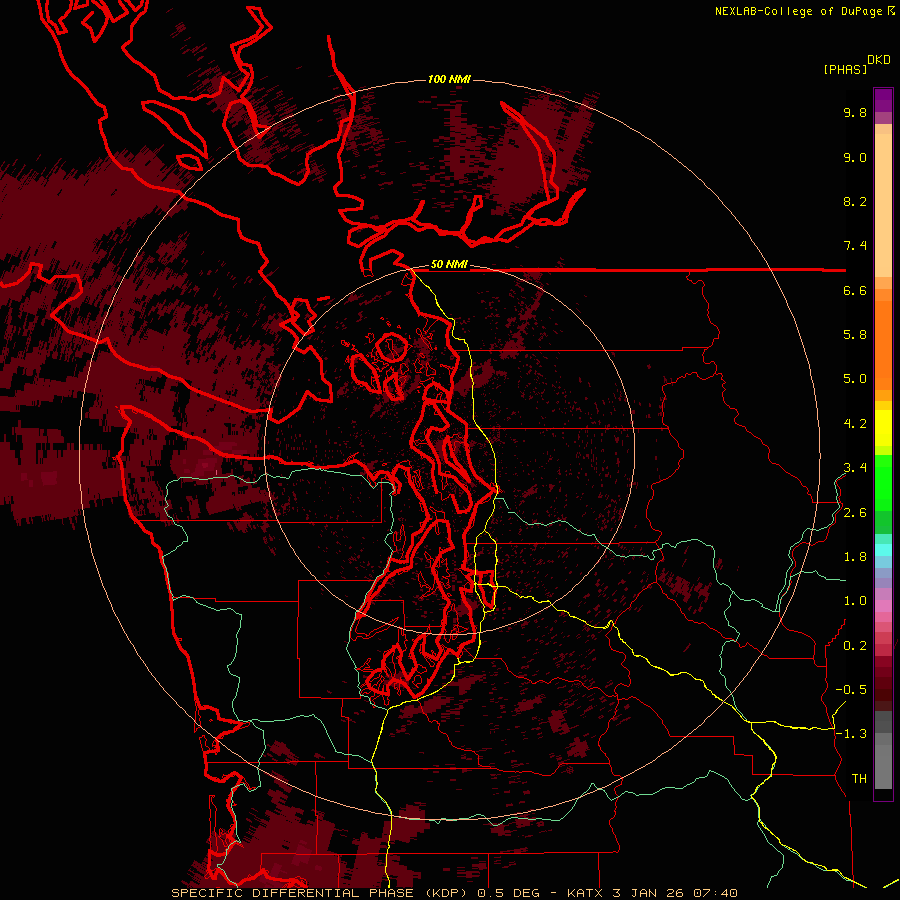Pick the bright green segment of the color bar
The image size is (900, 900).
click(883, 483)
